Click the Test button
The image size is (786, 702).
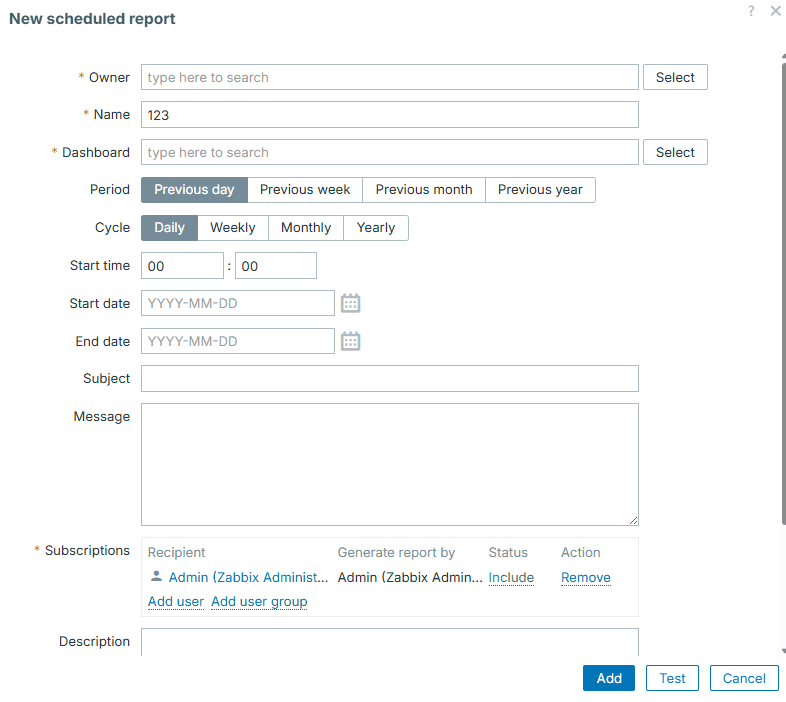[673, 678]
